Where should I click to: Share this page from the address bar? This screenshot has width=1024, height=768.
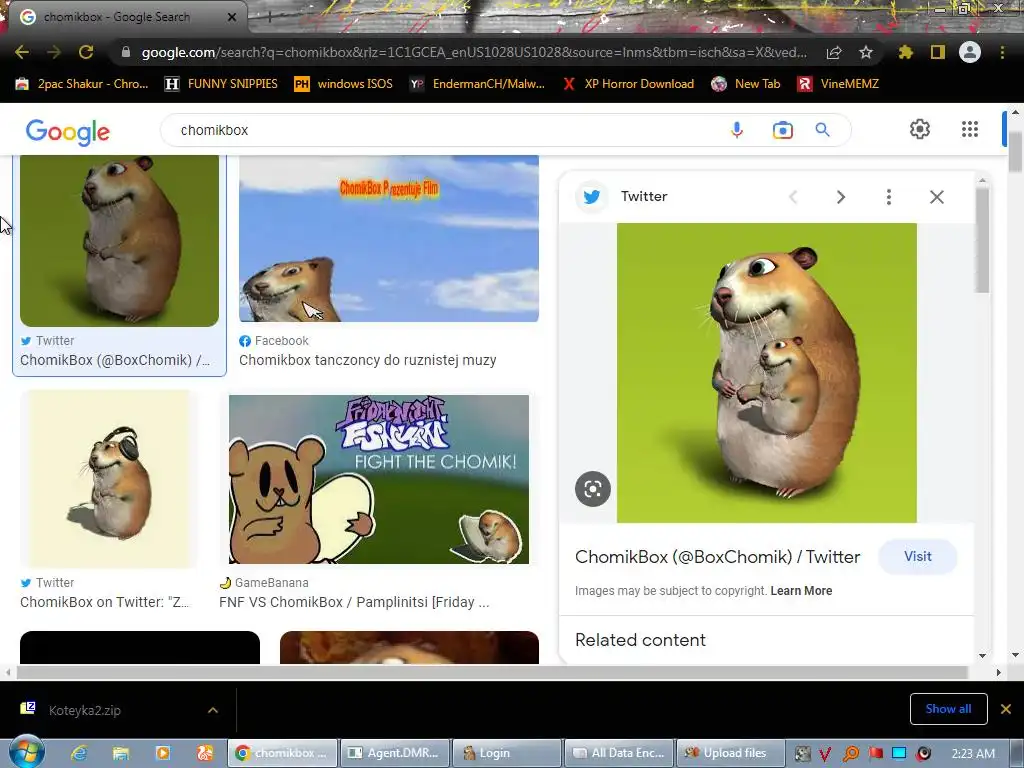(834, 53)
